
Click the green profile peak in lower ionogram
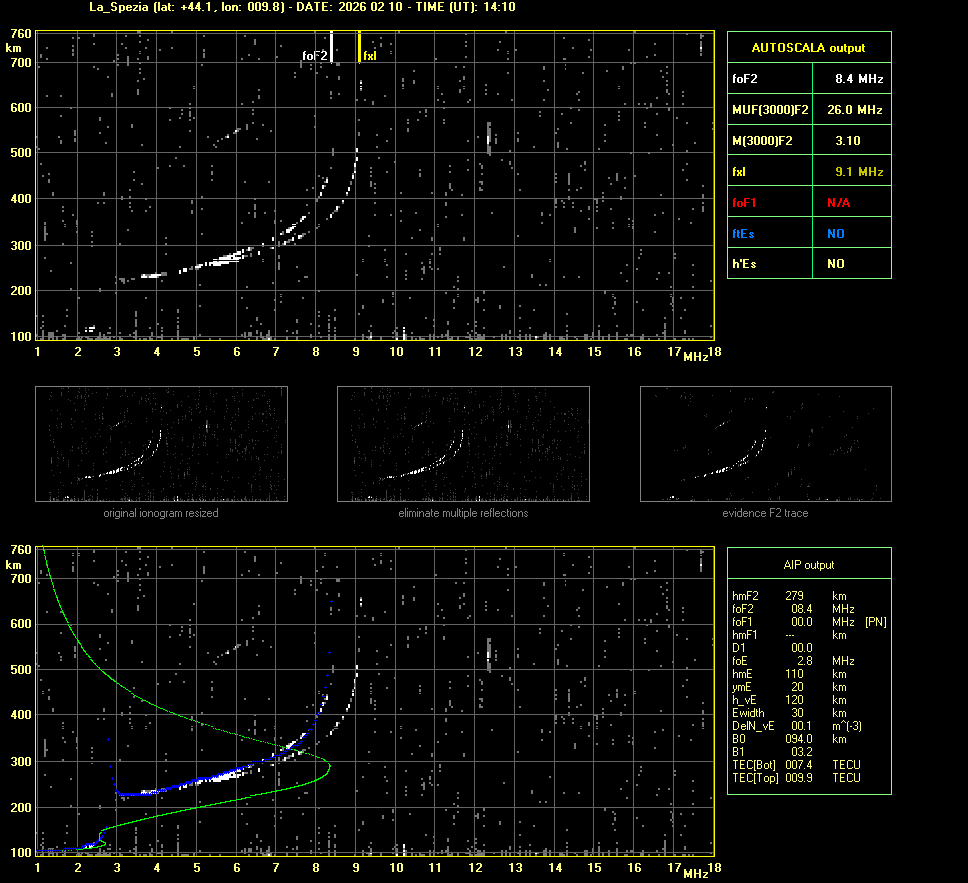329,767
